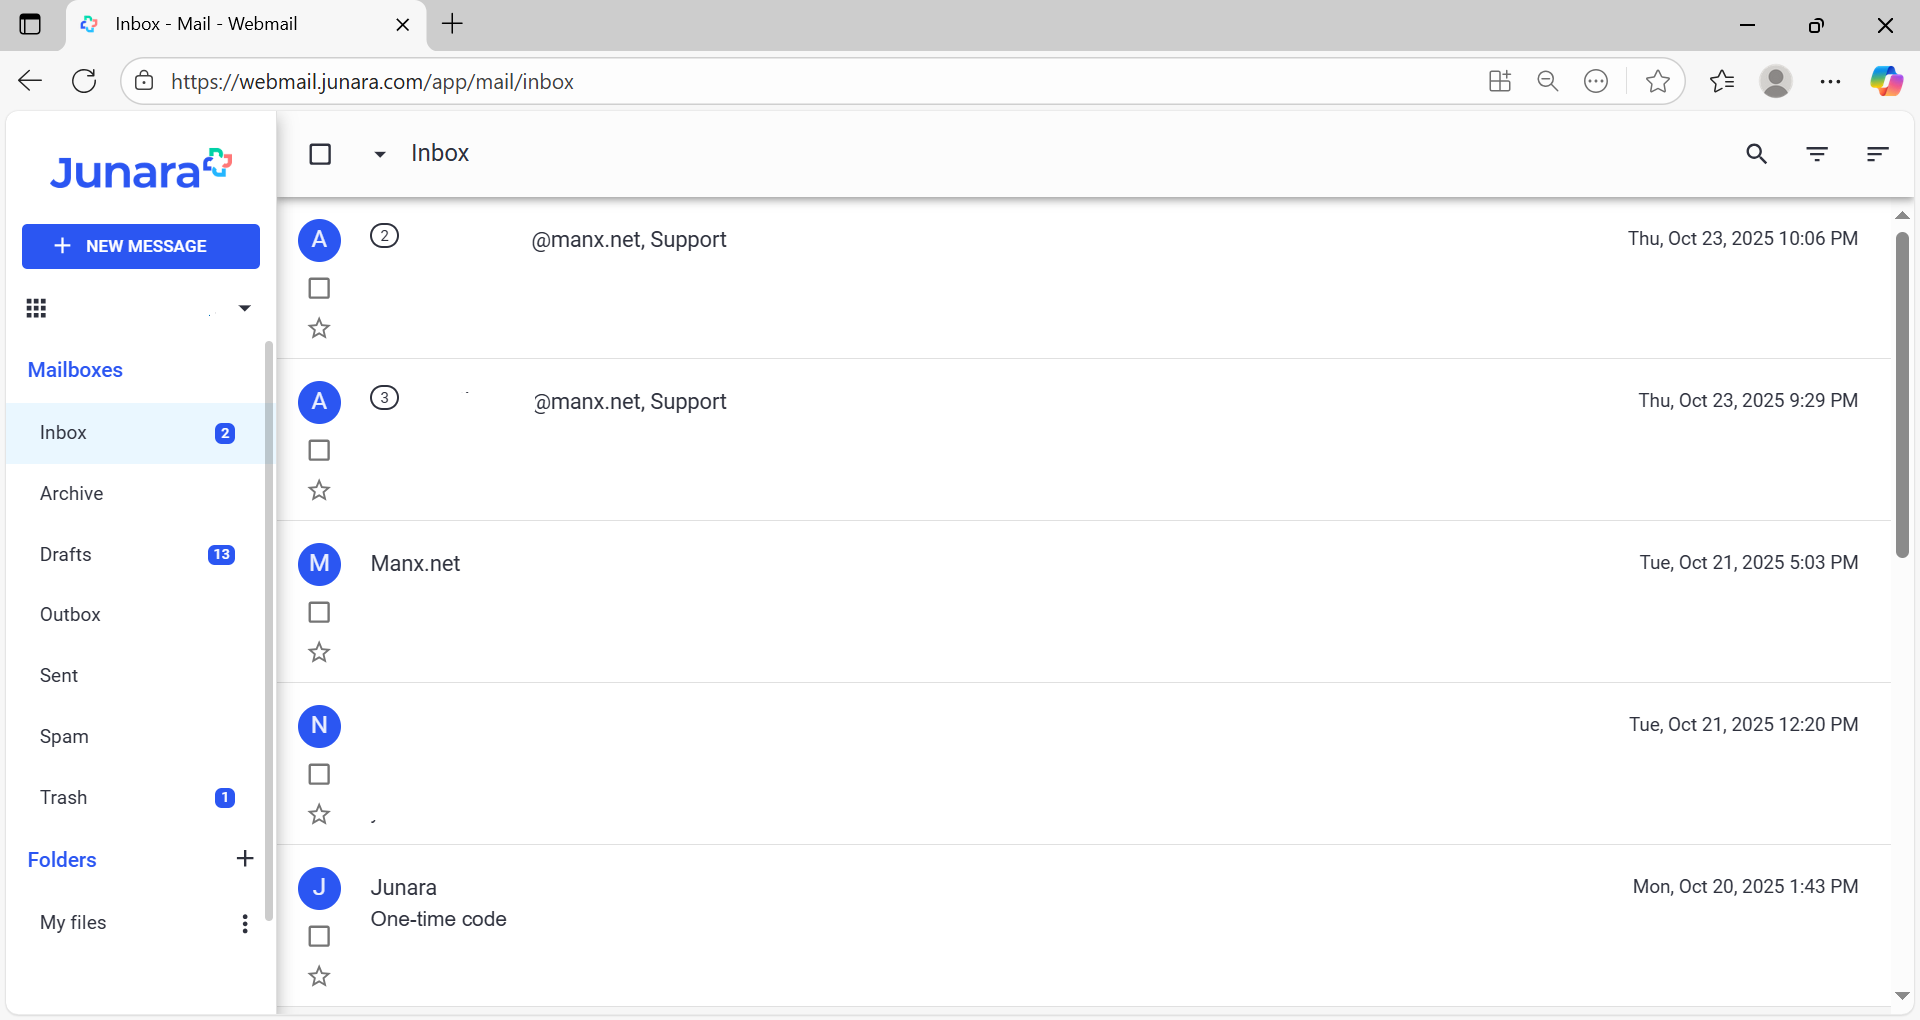Click the Junara logo
1920x1020 pixels.
[x=141, y=169]
